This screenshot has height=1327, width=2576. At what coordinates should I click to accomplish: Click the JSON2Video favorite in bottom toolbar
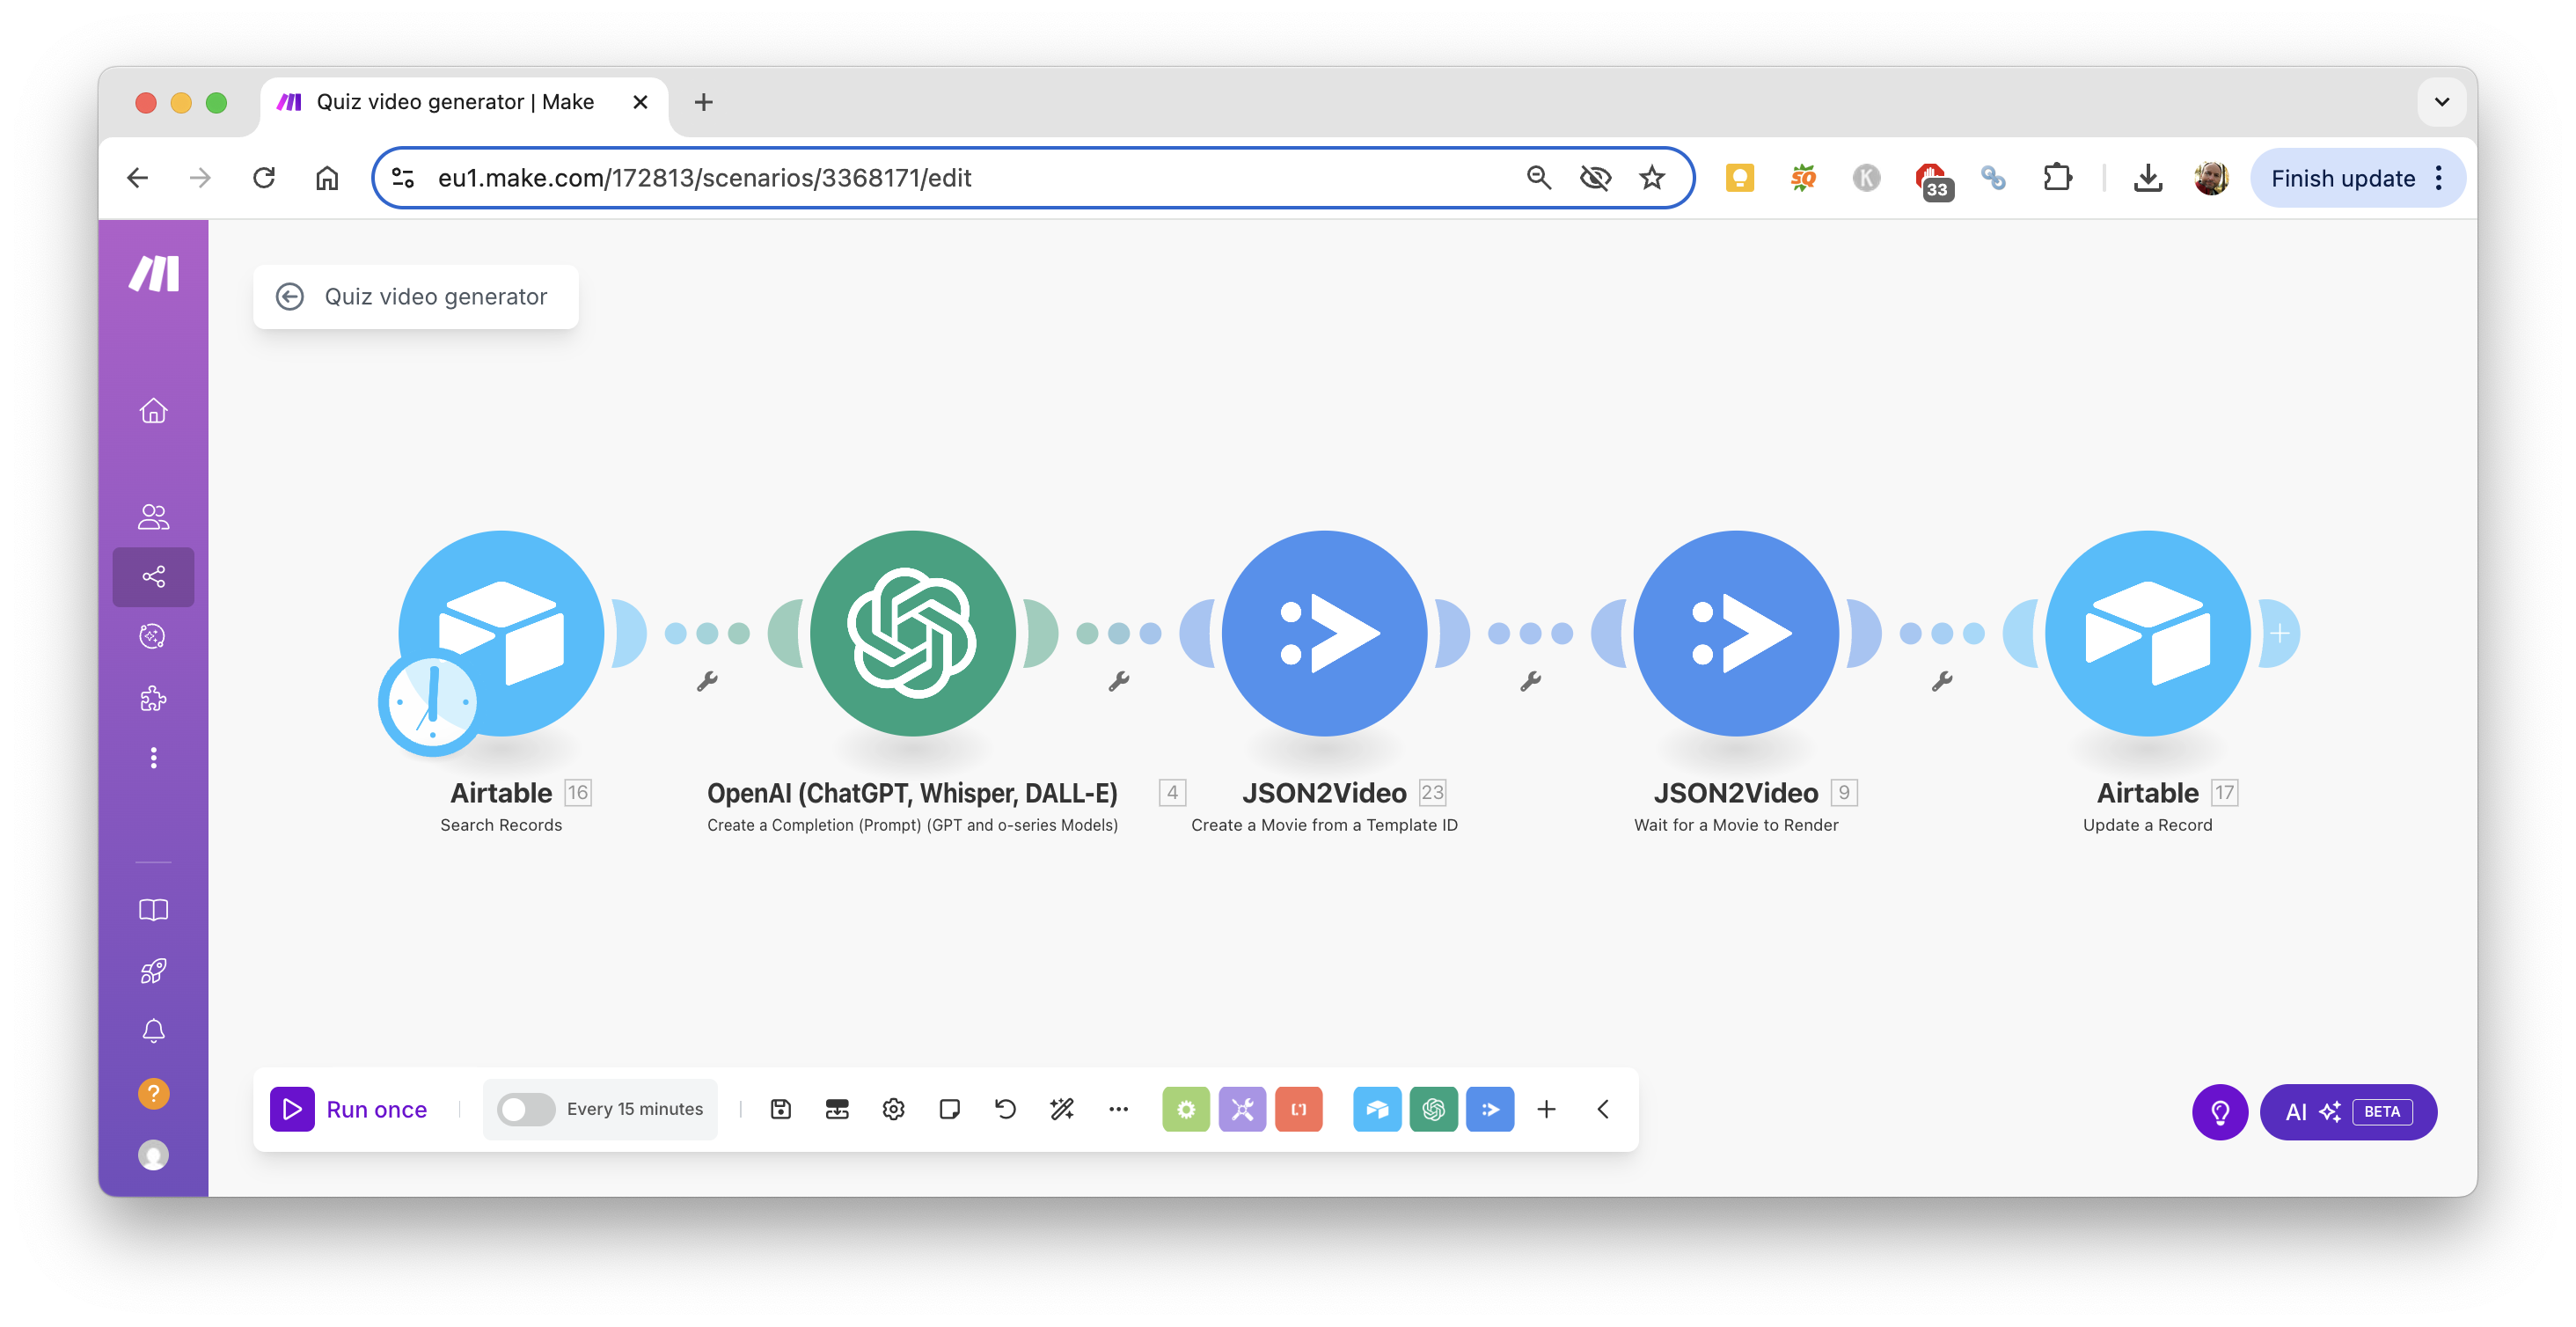[x=1490, y=1109]
